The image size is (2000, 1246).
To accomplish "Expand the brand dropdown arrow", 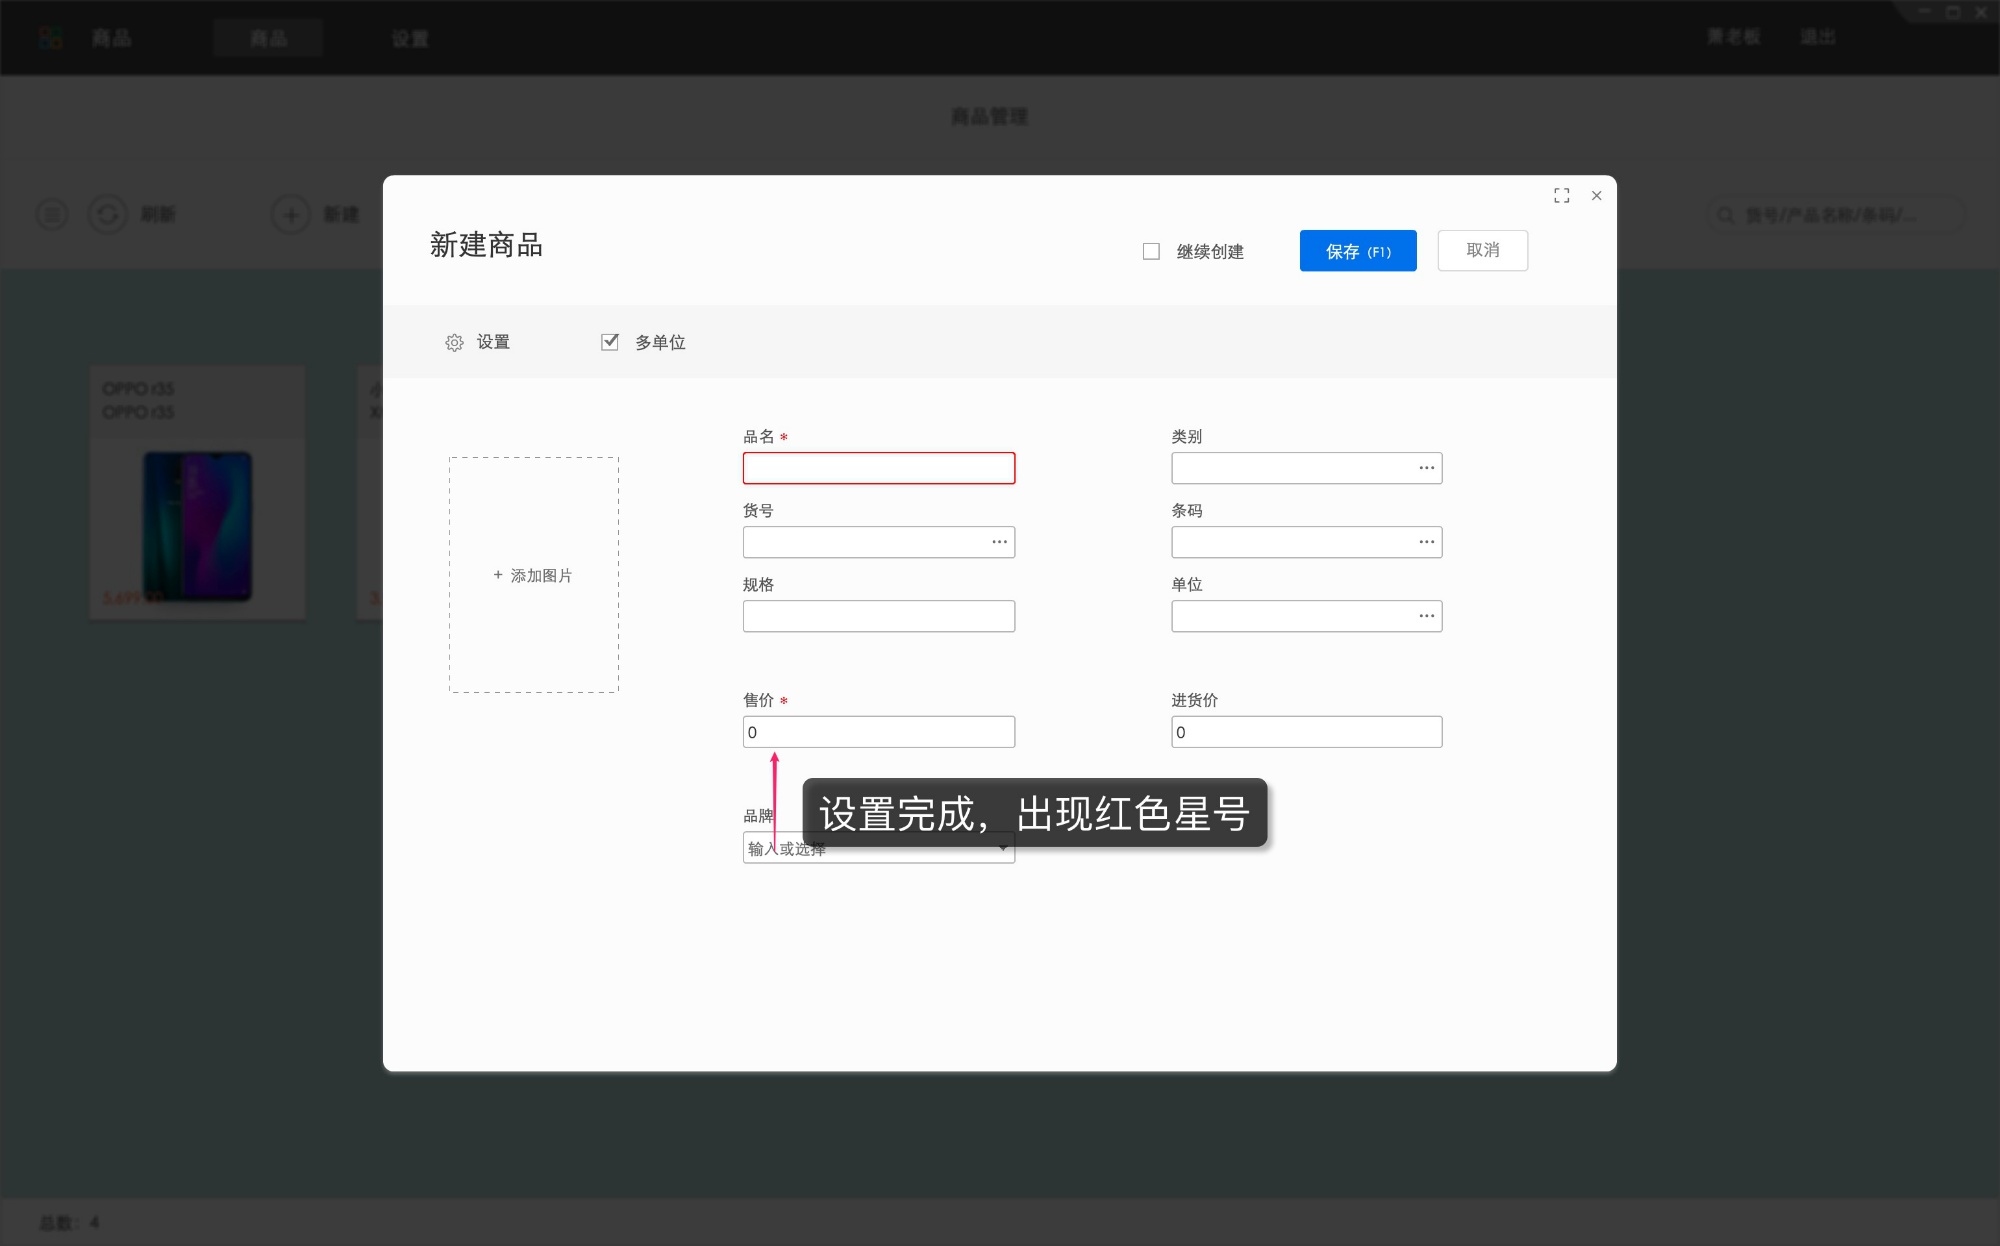I will click(1003, 849).
